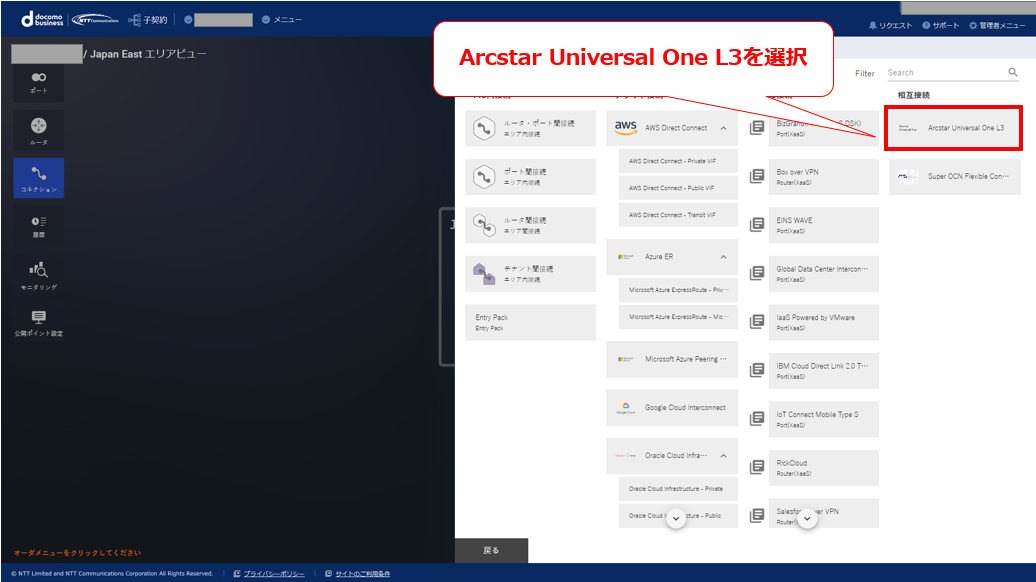Click IBM Cloud Direct Link document icon
The width and height of the screenshot is (1036, 582).
click(757, 370)
